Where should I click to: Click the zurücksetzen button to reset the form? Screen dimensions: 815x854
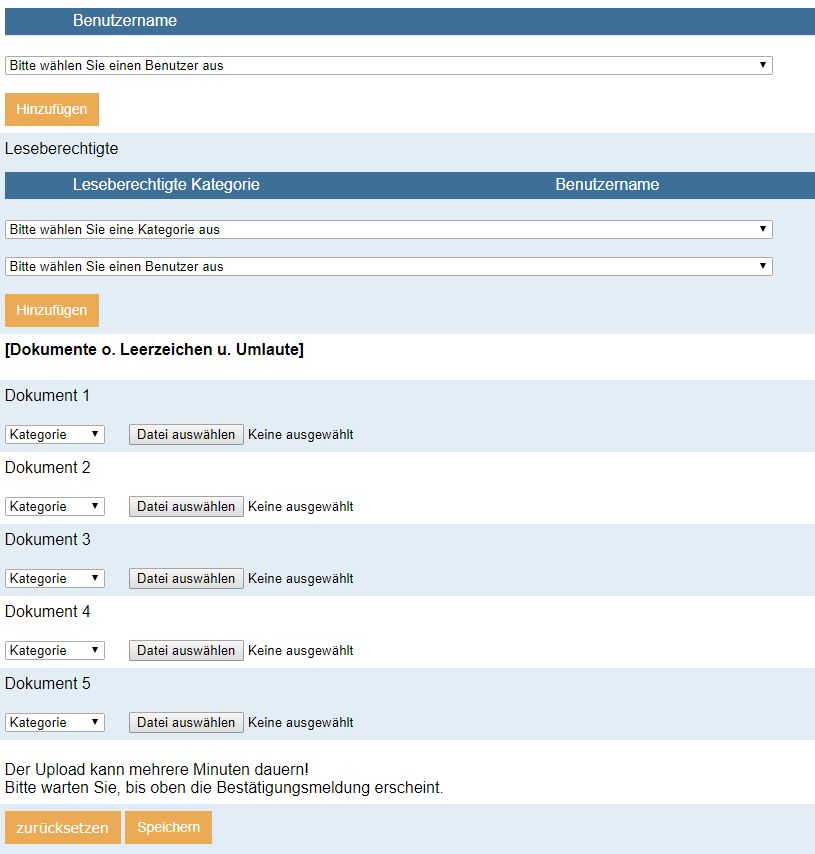click(62, 828)
